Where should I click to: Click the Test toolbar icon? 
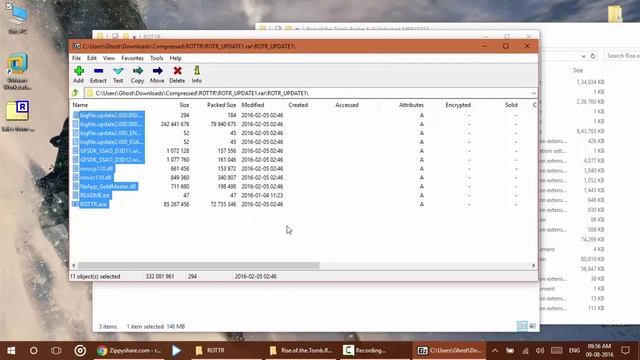[118, 75]
